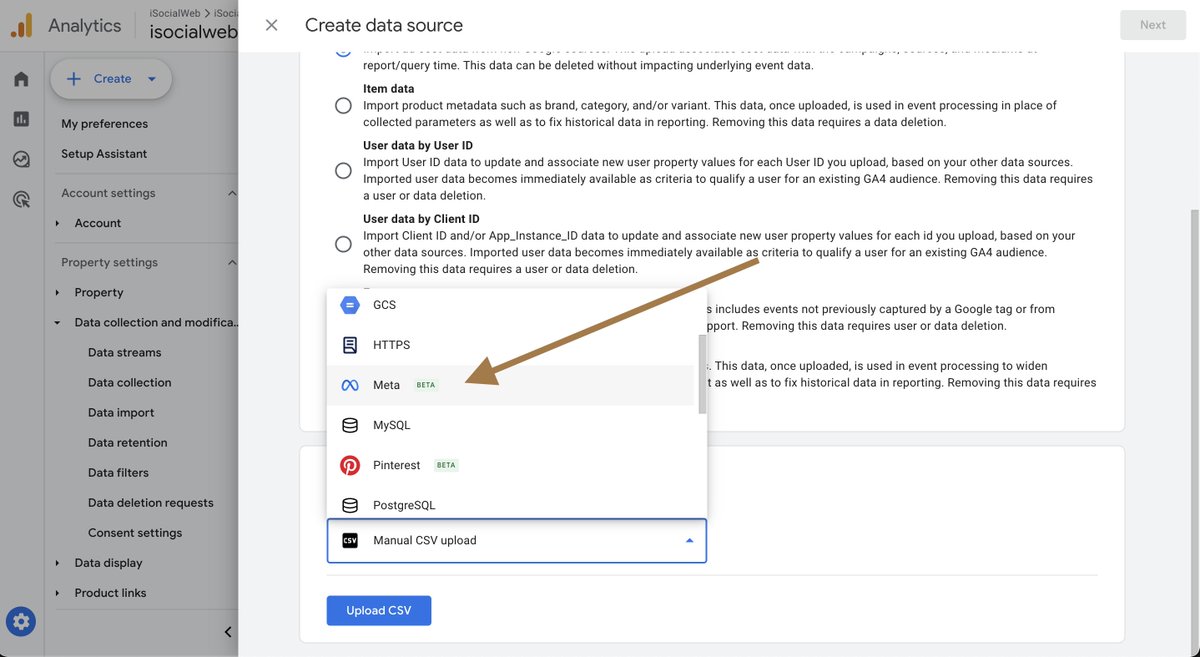Expand the Product links tree item

click(57, 593)
